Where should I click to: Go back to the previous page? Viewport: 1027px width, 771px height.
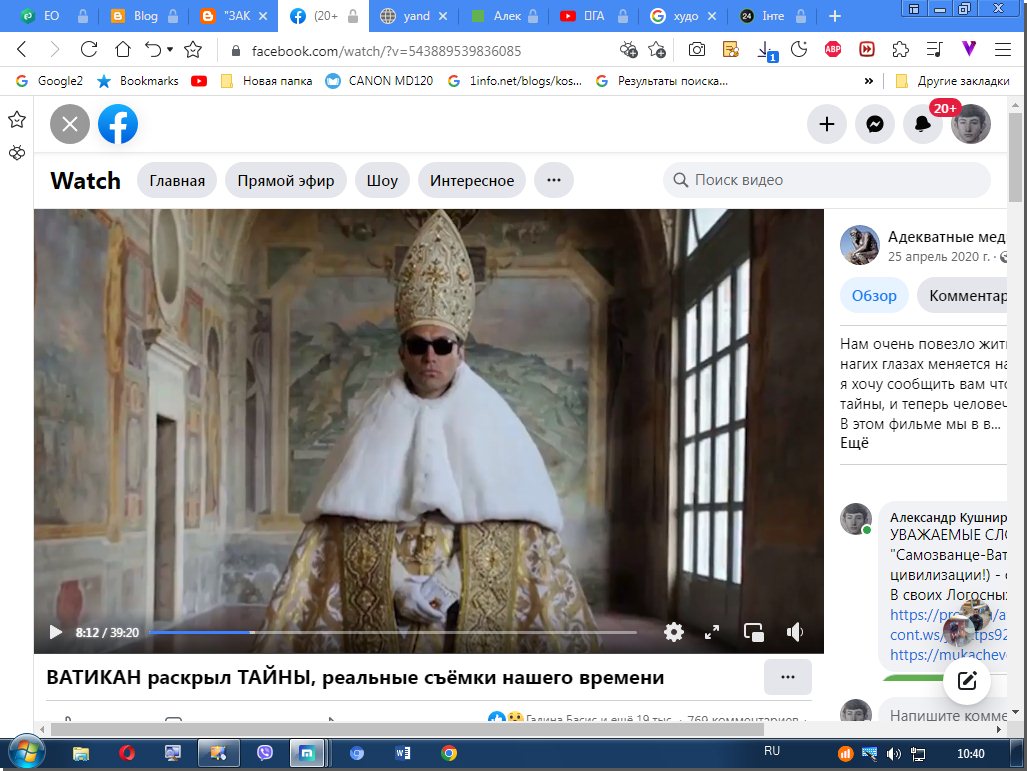(22, 50)
